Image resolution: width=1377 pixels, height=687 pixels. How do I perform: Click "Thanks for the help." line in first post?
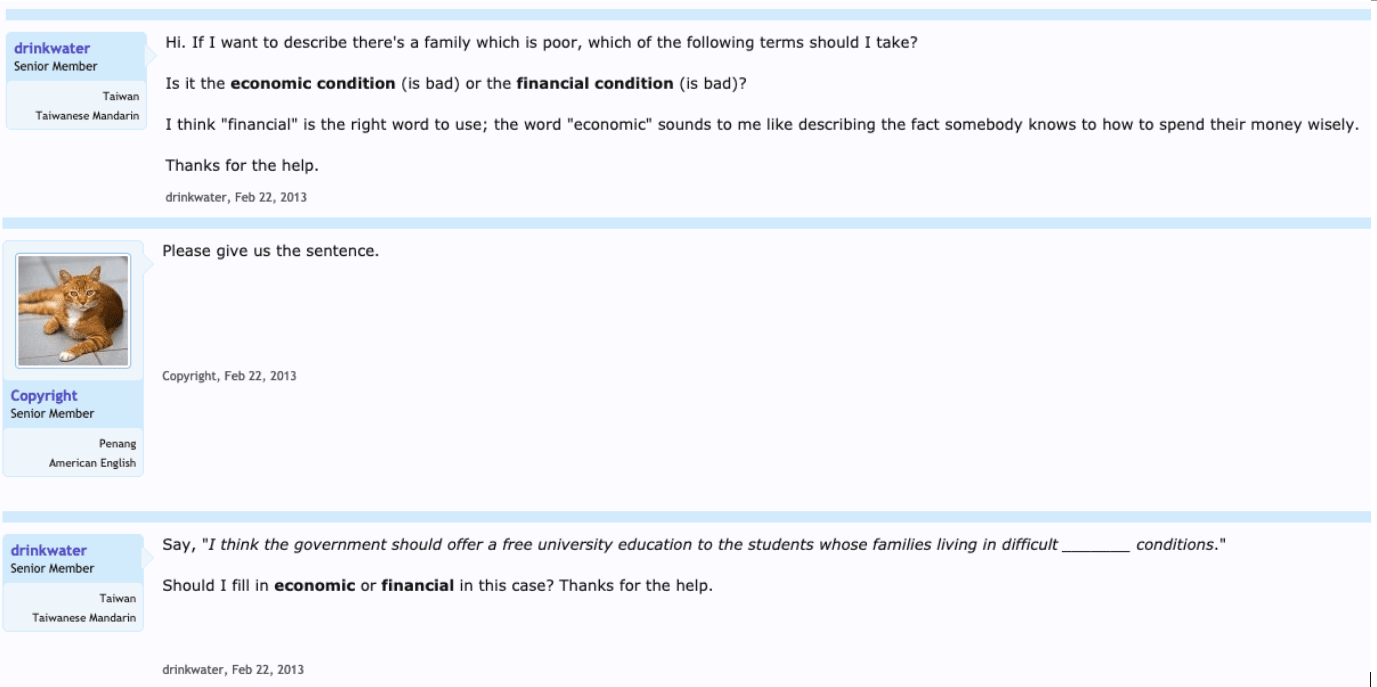242,166
